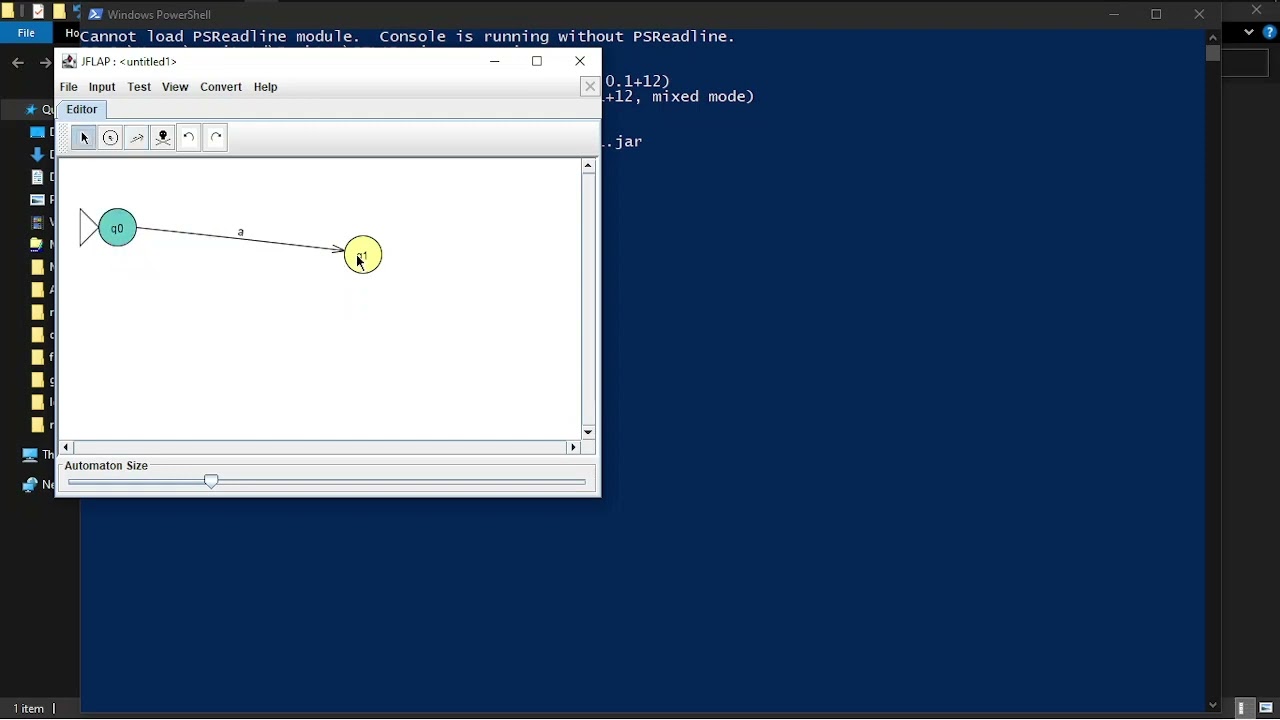This screenshot has height=720, width=1280.
Task: Click the '1 item' status text
Action: coord(28,708)
